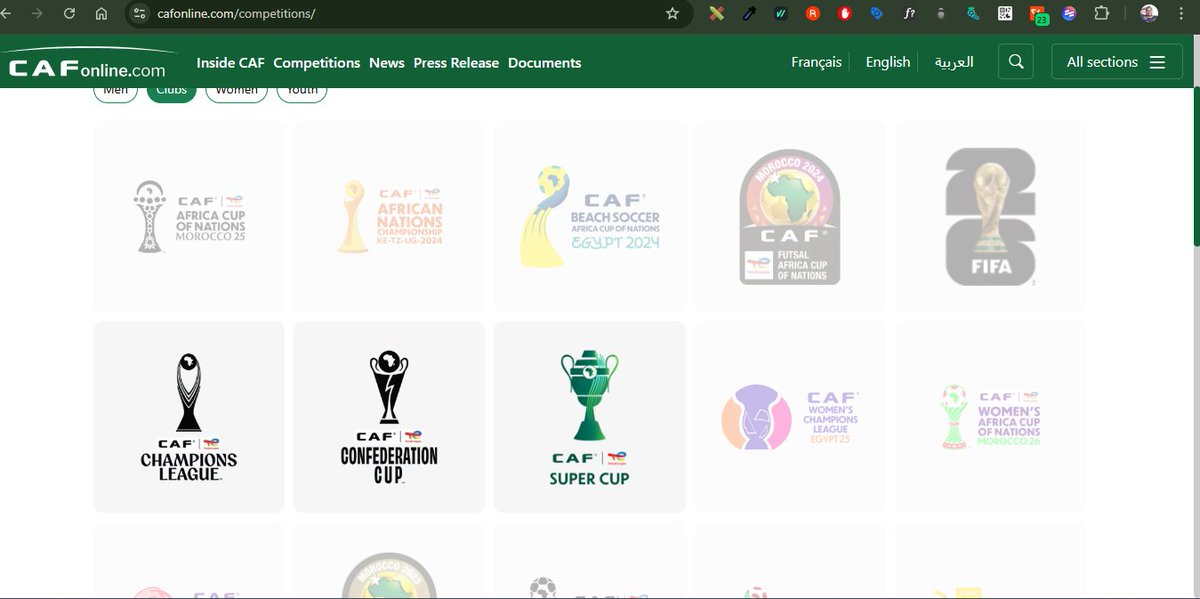This screenshot has height=599, width=1200.
Task: Select the Clubs filter pill
Action: [x=172, y=92]
